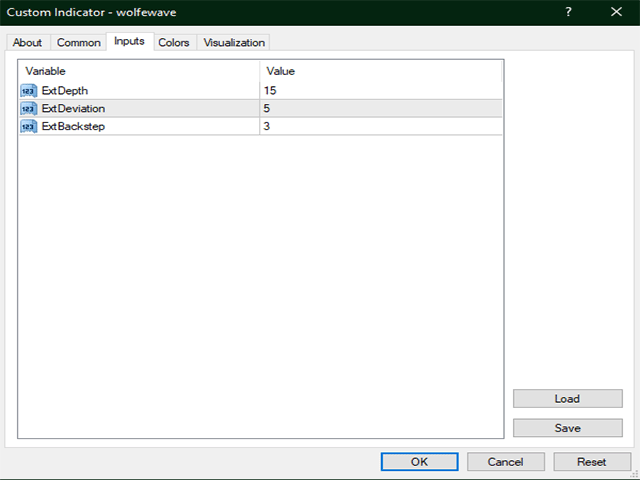Viewport: 640px width, 480px height.
Task: Select the Inputs tab
Action: tap(129, 41)
